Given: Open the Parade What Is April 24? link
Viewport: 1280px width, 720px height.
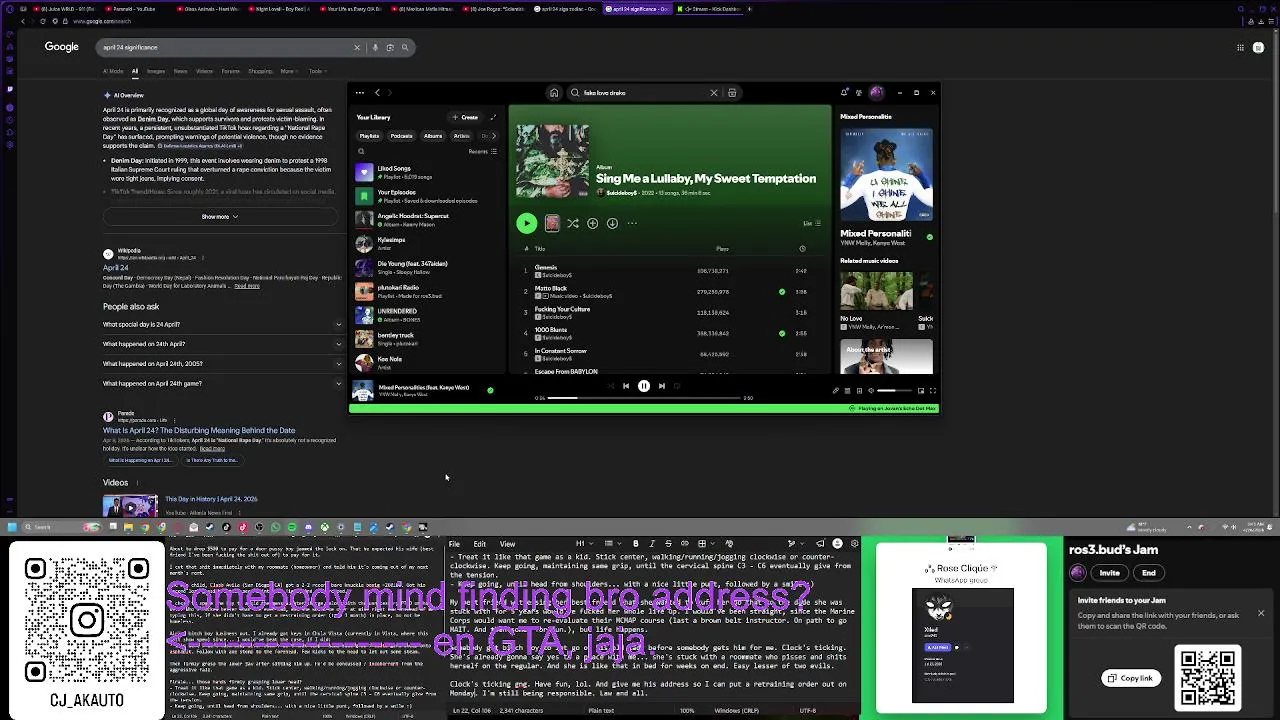Looking at the screenshot, I should (x=199, y=431).
